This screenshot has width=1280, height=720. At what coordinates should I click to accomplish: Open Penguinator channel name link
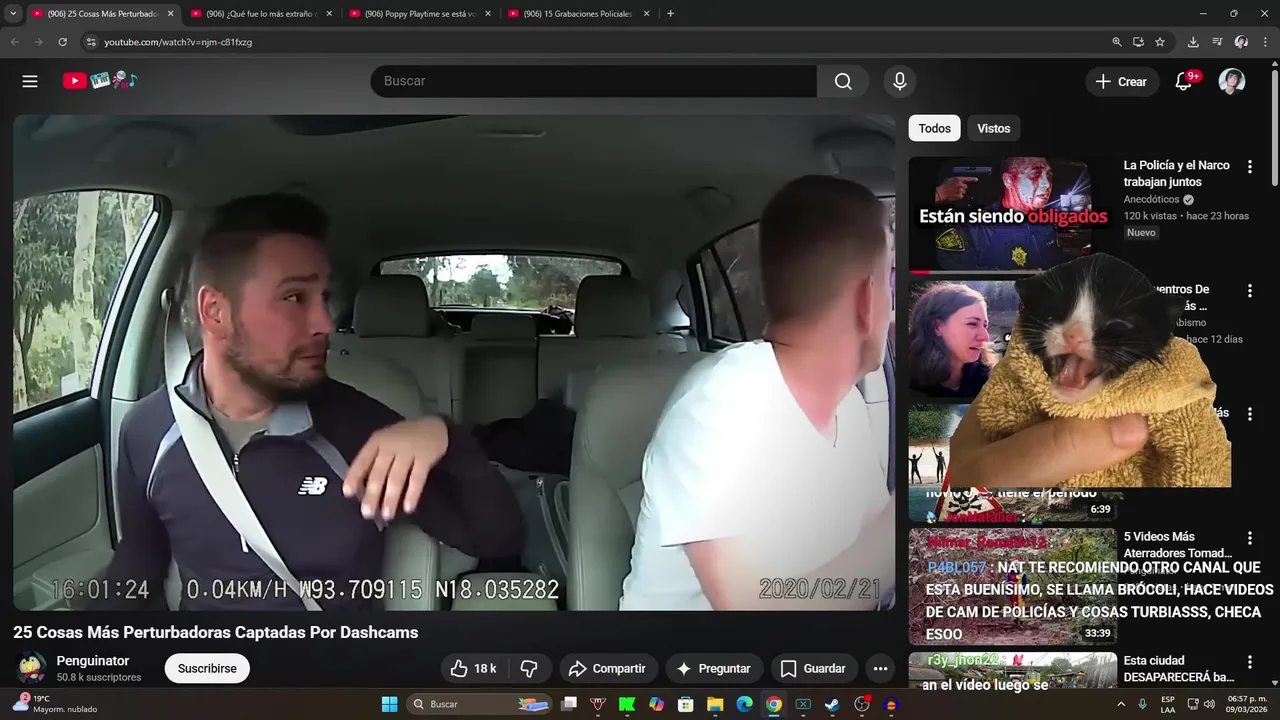(x=93, y=661)
